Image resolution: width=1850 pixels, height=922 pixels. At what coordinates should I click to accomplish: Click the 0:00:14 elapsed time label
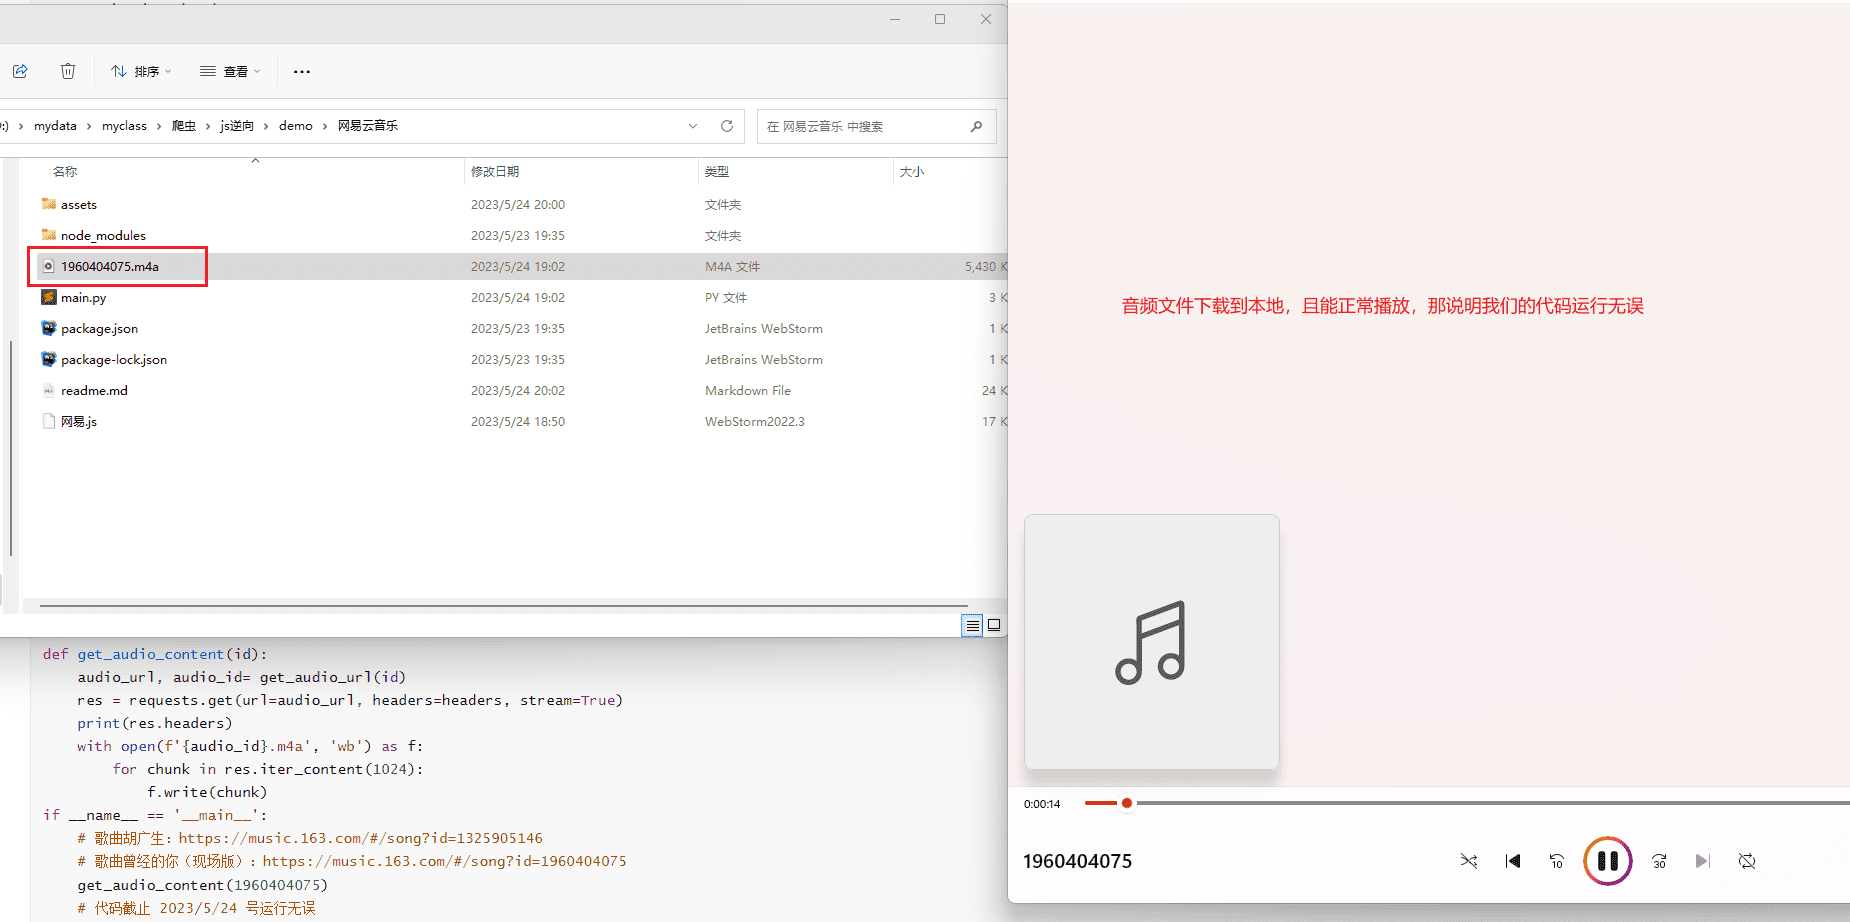(1042, 804)
